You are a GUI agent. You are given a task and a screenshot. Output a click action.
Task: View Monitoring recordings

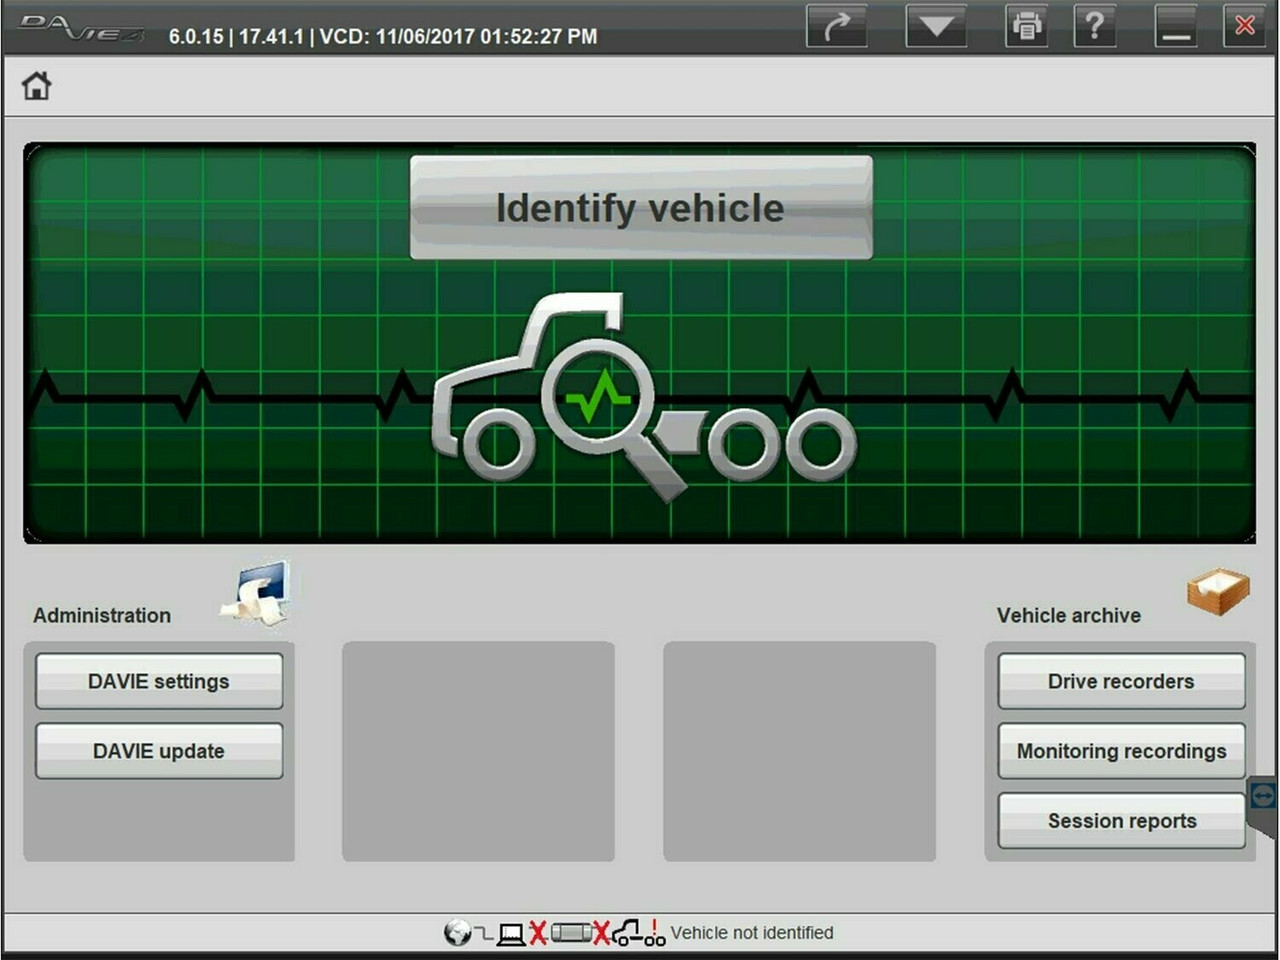pyautogui.click(x=1120, y=751)
